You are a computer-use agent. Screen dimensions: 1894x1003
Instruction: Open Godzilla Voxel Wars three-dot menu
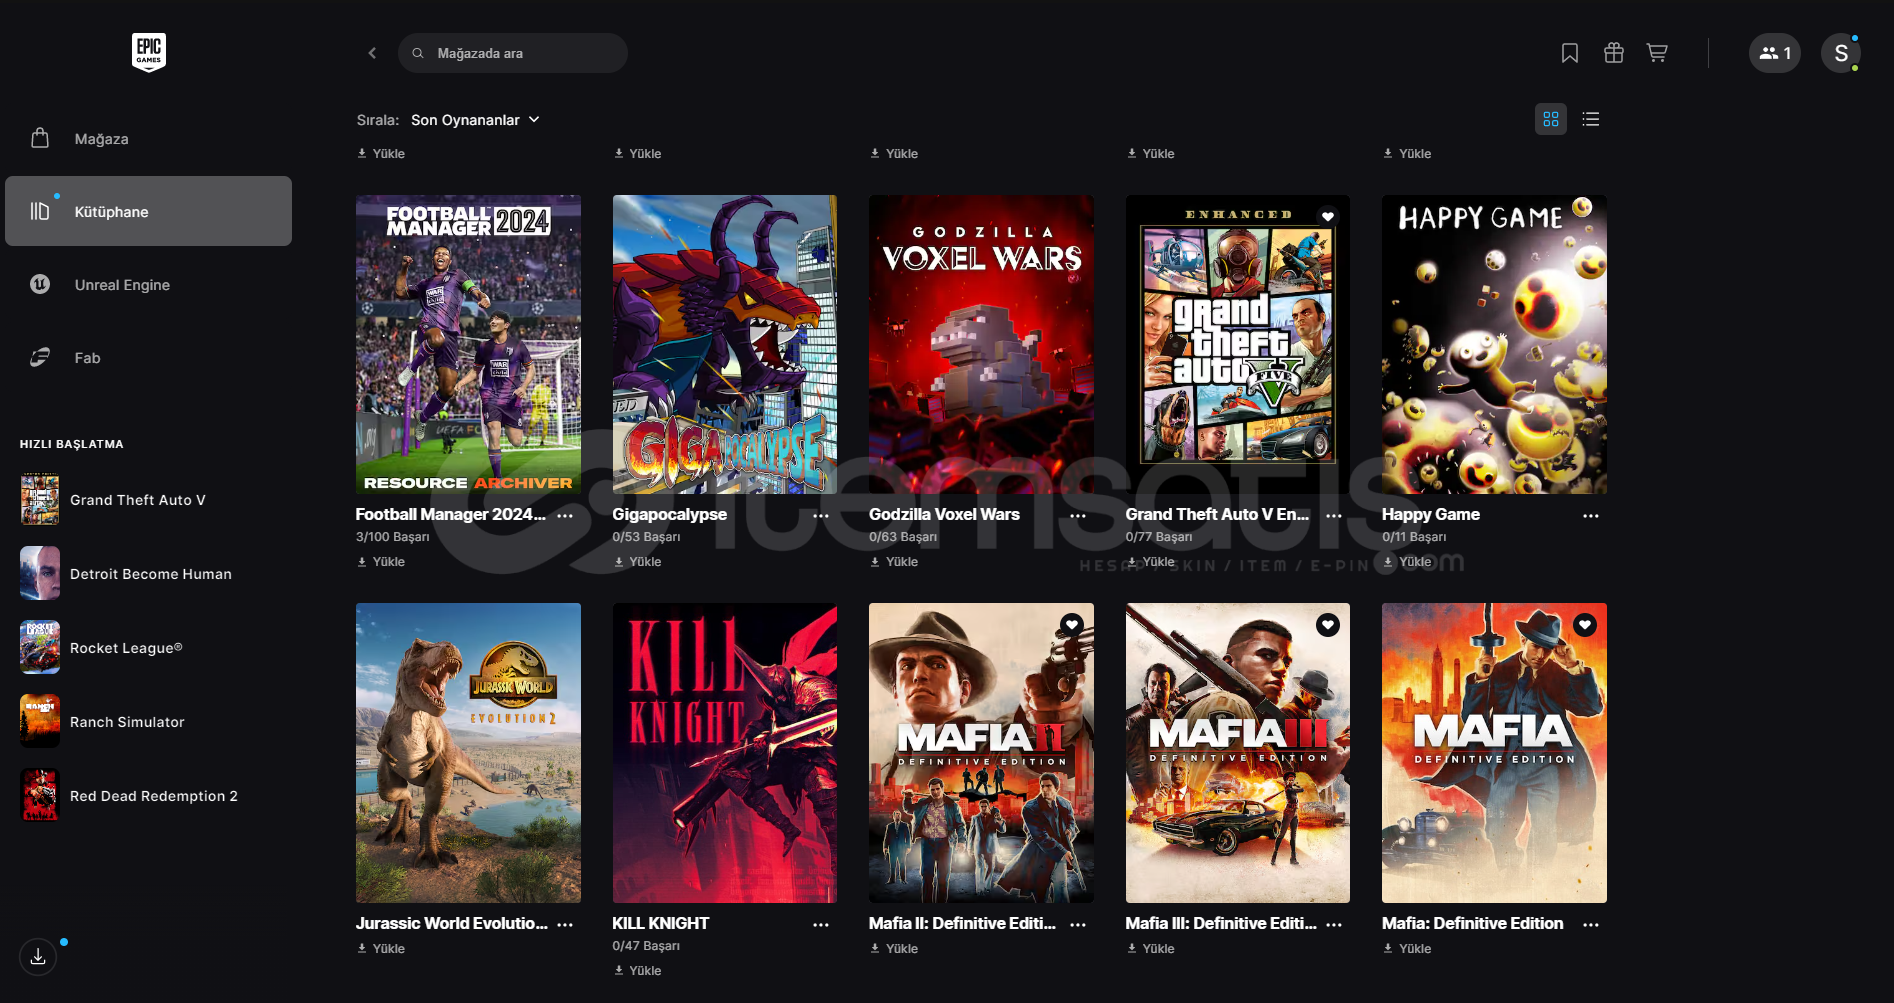(x=1078, y=516)
